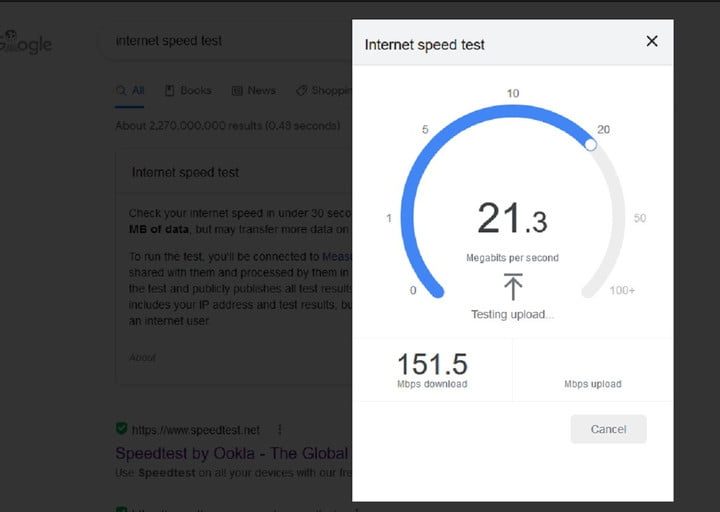The height and width of the screenshot is (512, 720).
Task: Click the About link in speed test card
Action: pos(142,357)
